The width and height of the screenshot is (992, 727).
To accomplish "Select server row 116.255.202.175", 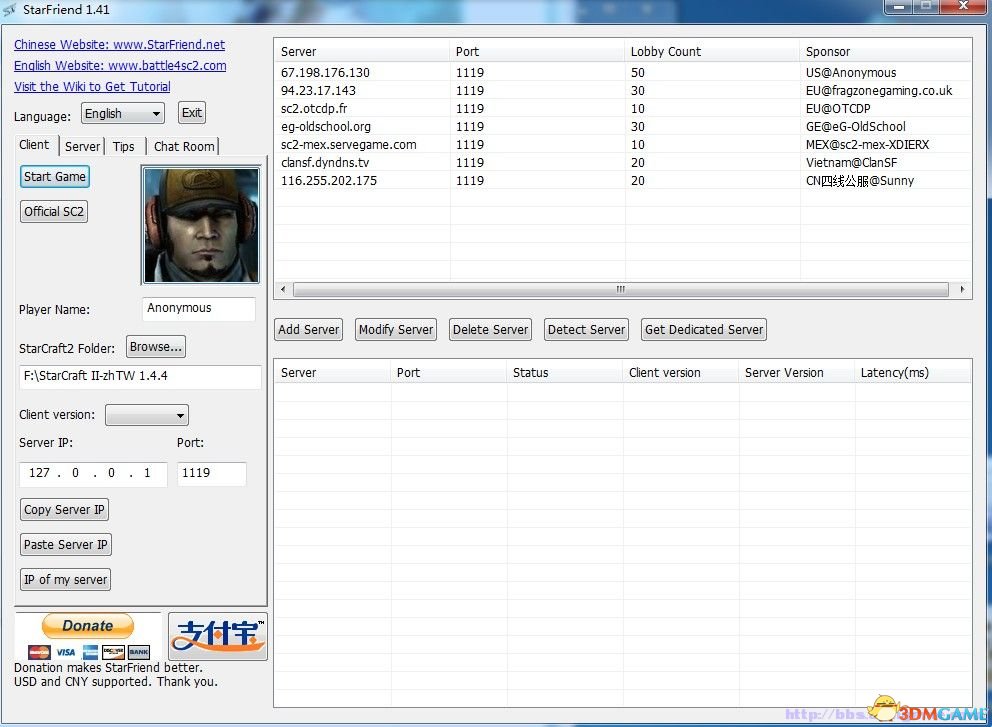I will [x=623, y=181].
